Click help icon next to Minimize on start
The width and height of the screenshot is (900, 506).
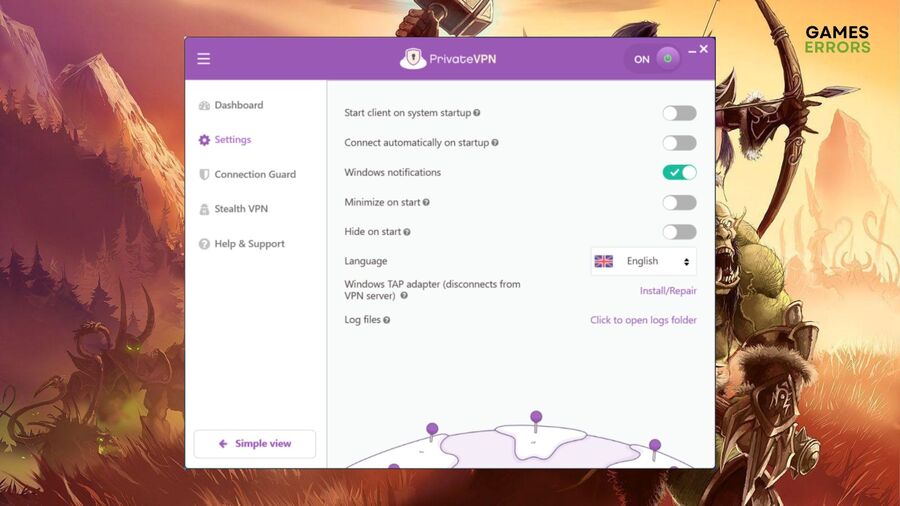tap(426, 203)
